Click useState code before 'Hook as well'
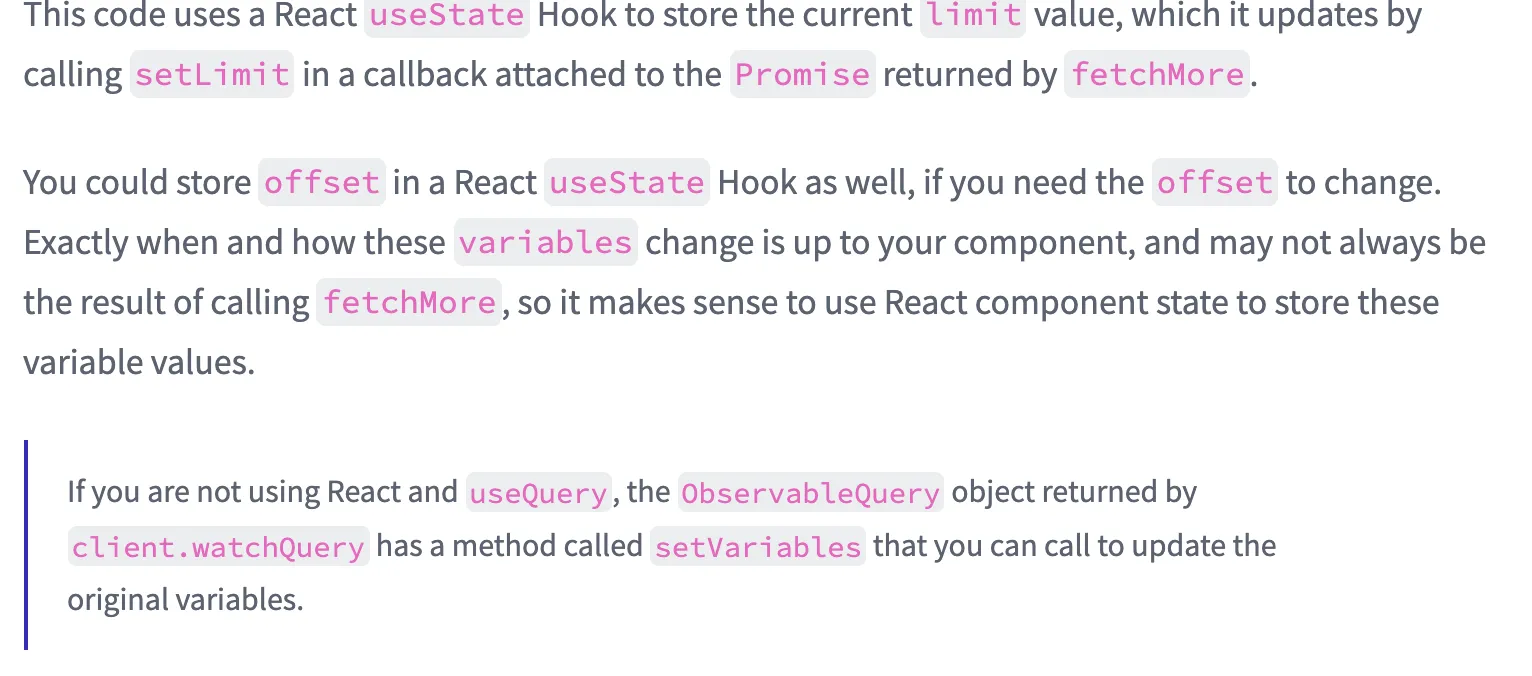1532x676 pixels. click(x=626, y=183)
